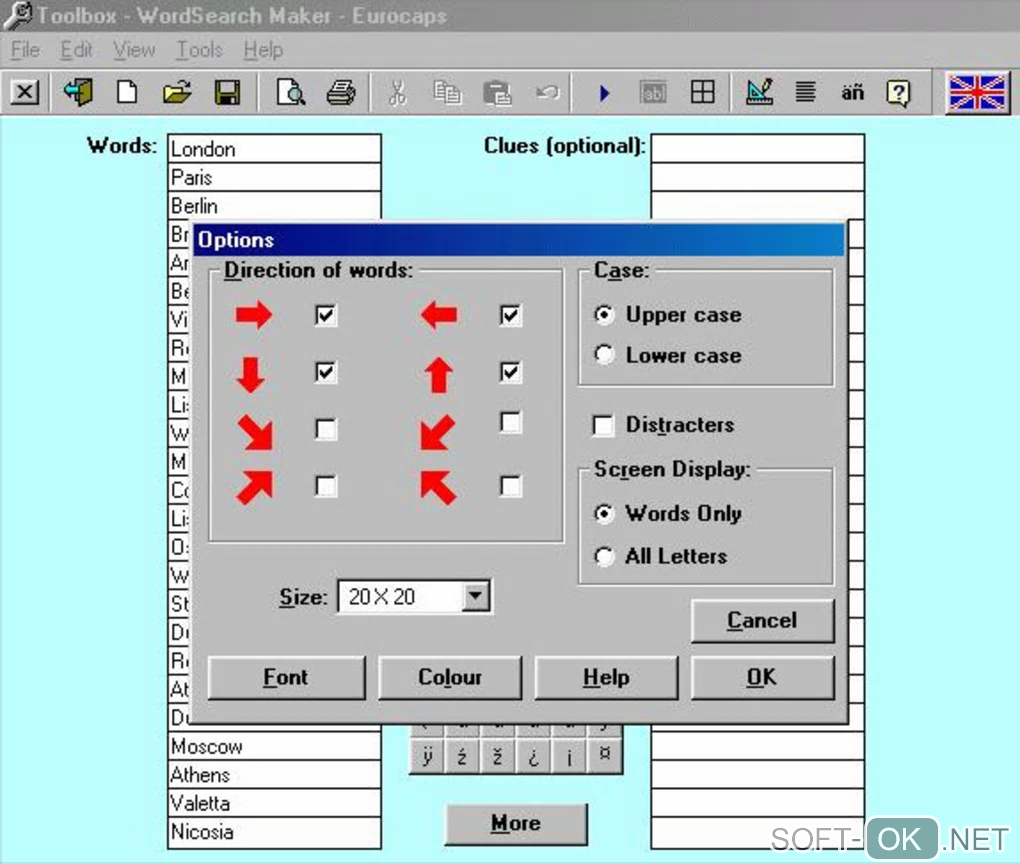The width and height of the screenshot is (1020, 864).
Task: Insert the inverted exclamation mark key
Action: click(569, 756)
